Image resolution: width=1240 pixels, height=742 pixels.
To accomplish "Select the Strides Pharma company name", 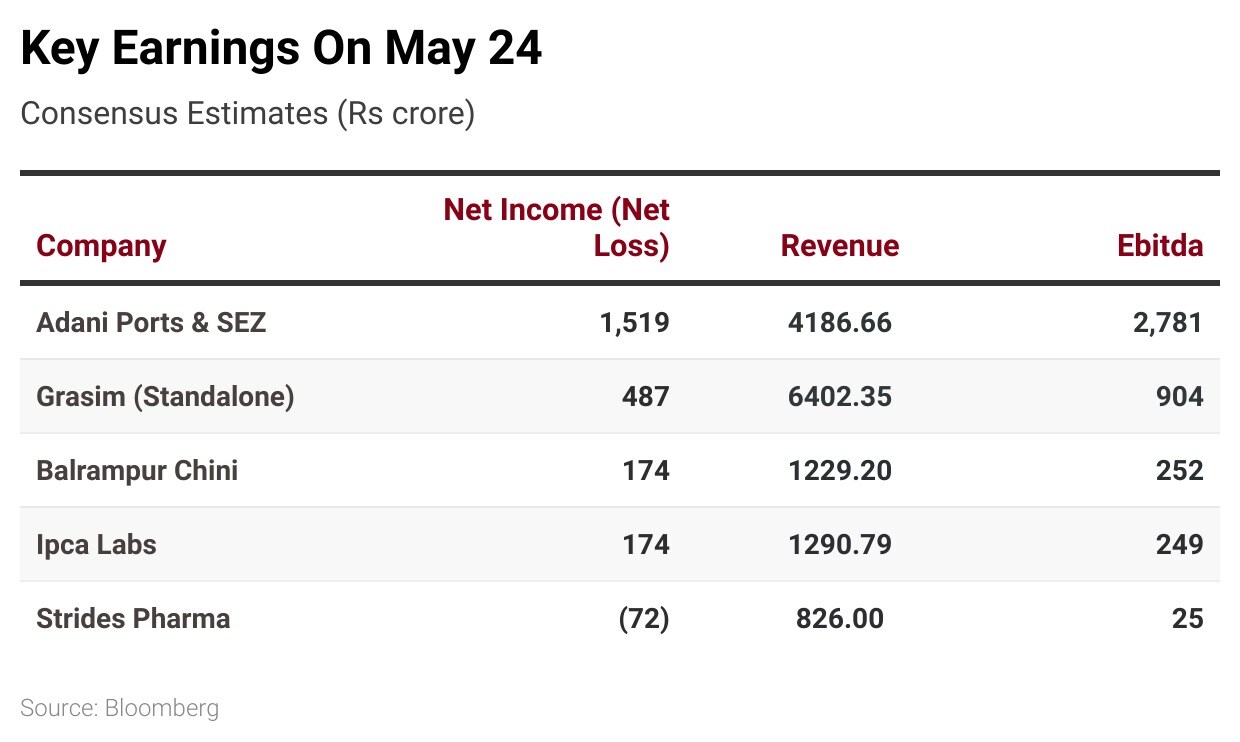I will [133, 619].
